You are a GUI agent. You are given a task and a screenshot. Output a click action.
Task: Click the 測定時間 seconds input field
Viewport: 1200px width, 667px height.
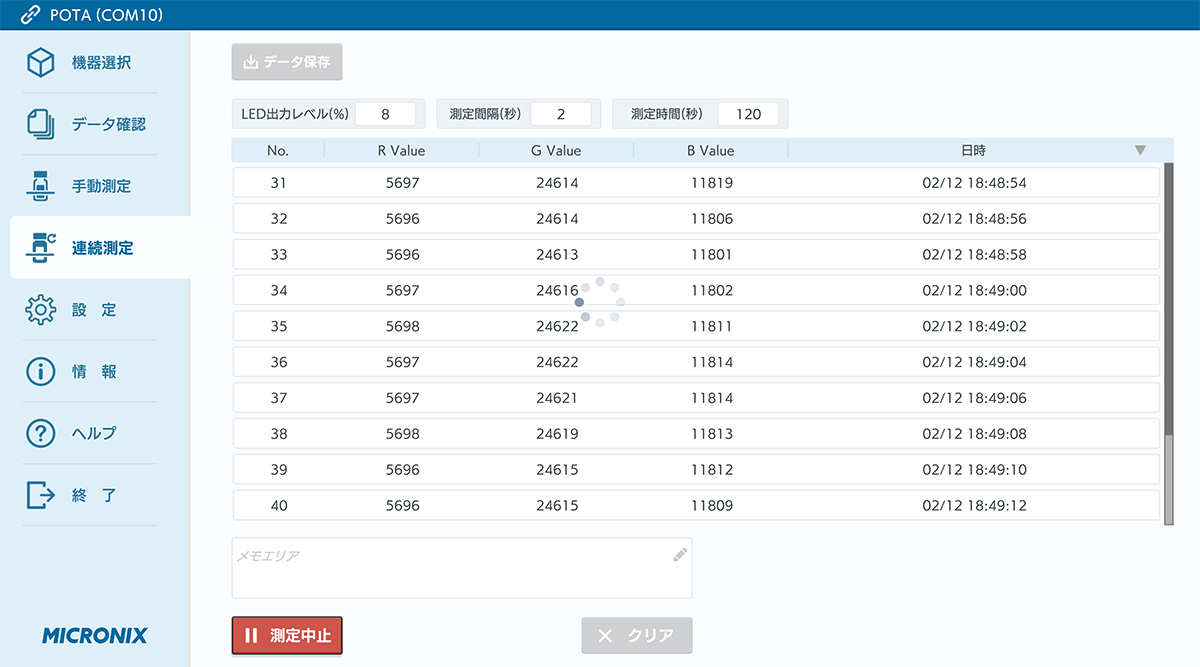coord(748,114)
